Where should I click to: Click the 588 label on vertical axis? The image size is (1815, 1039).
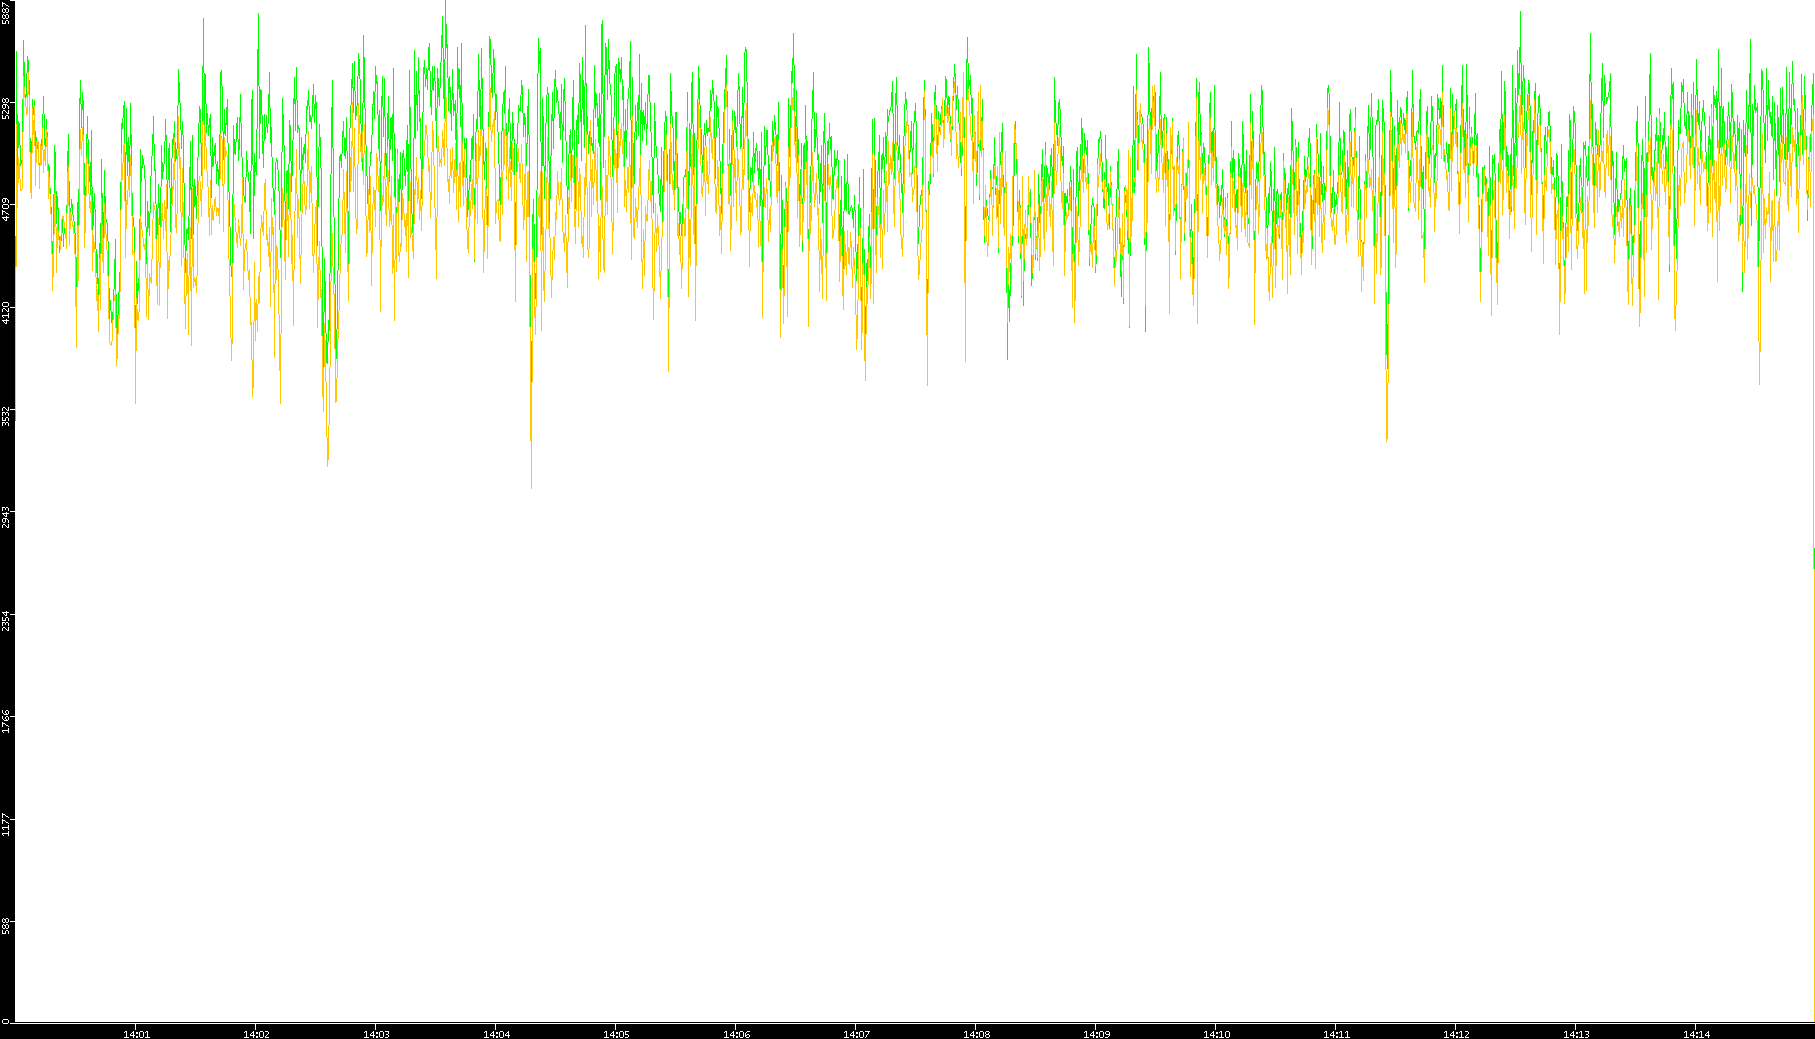[6, 925]
